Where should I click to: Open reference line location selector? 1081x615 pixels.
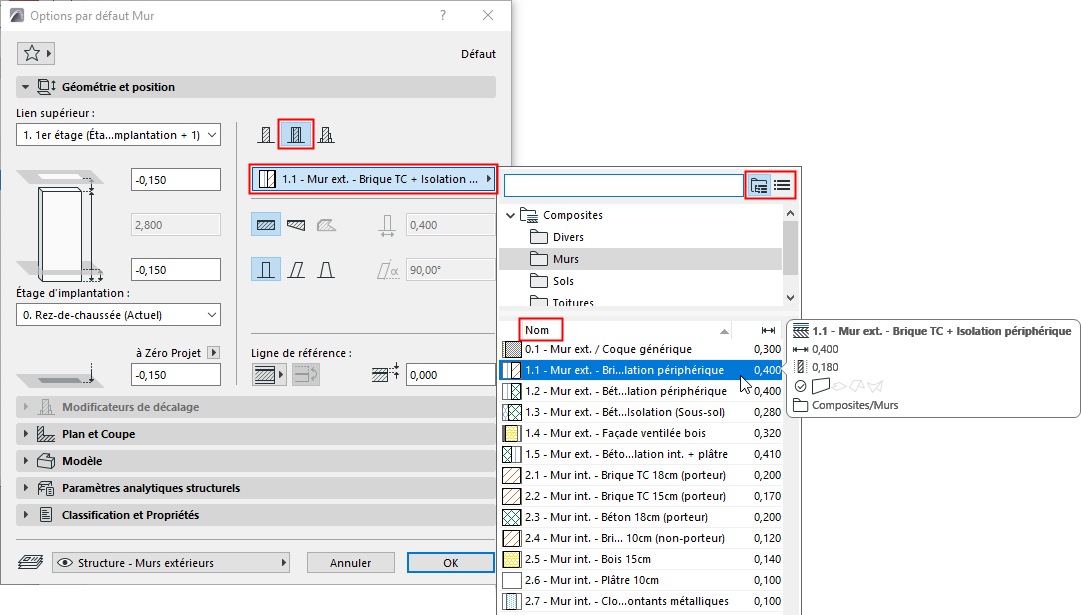click(x=269, y=375)
